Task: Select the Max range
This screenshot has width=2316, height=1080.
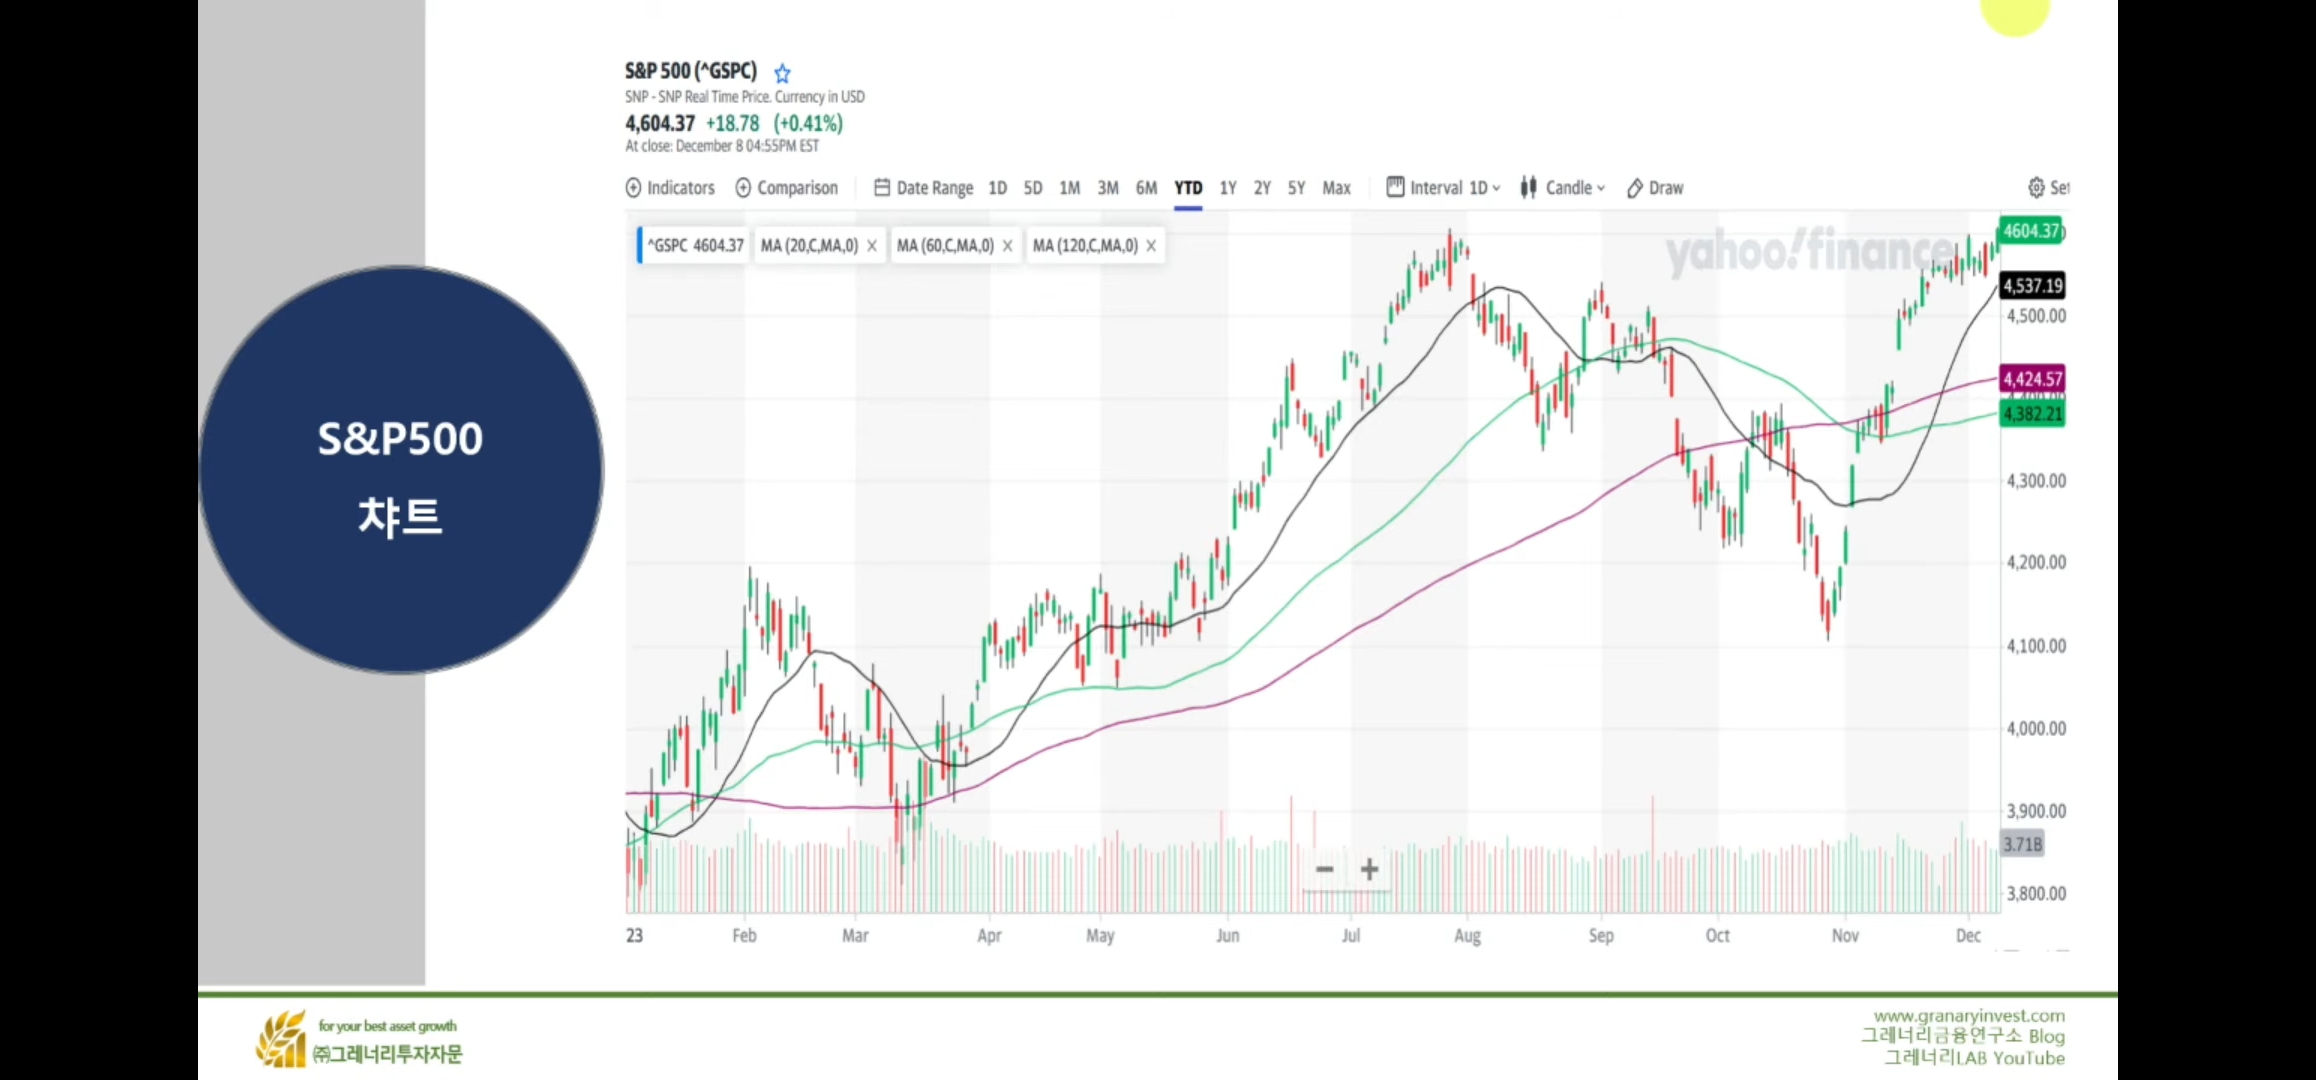Action: (x=1336, y=188)
